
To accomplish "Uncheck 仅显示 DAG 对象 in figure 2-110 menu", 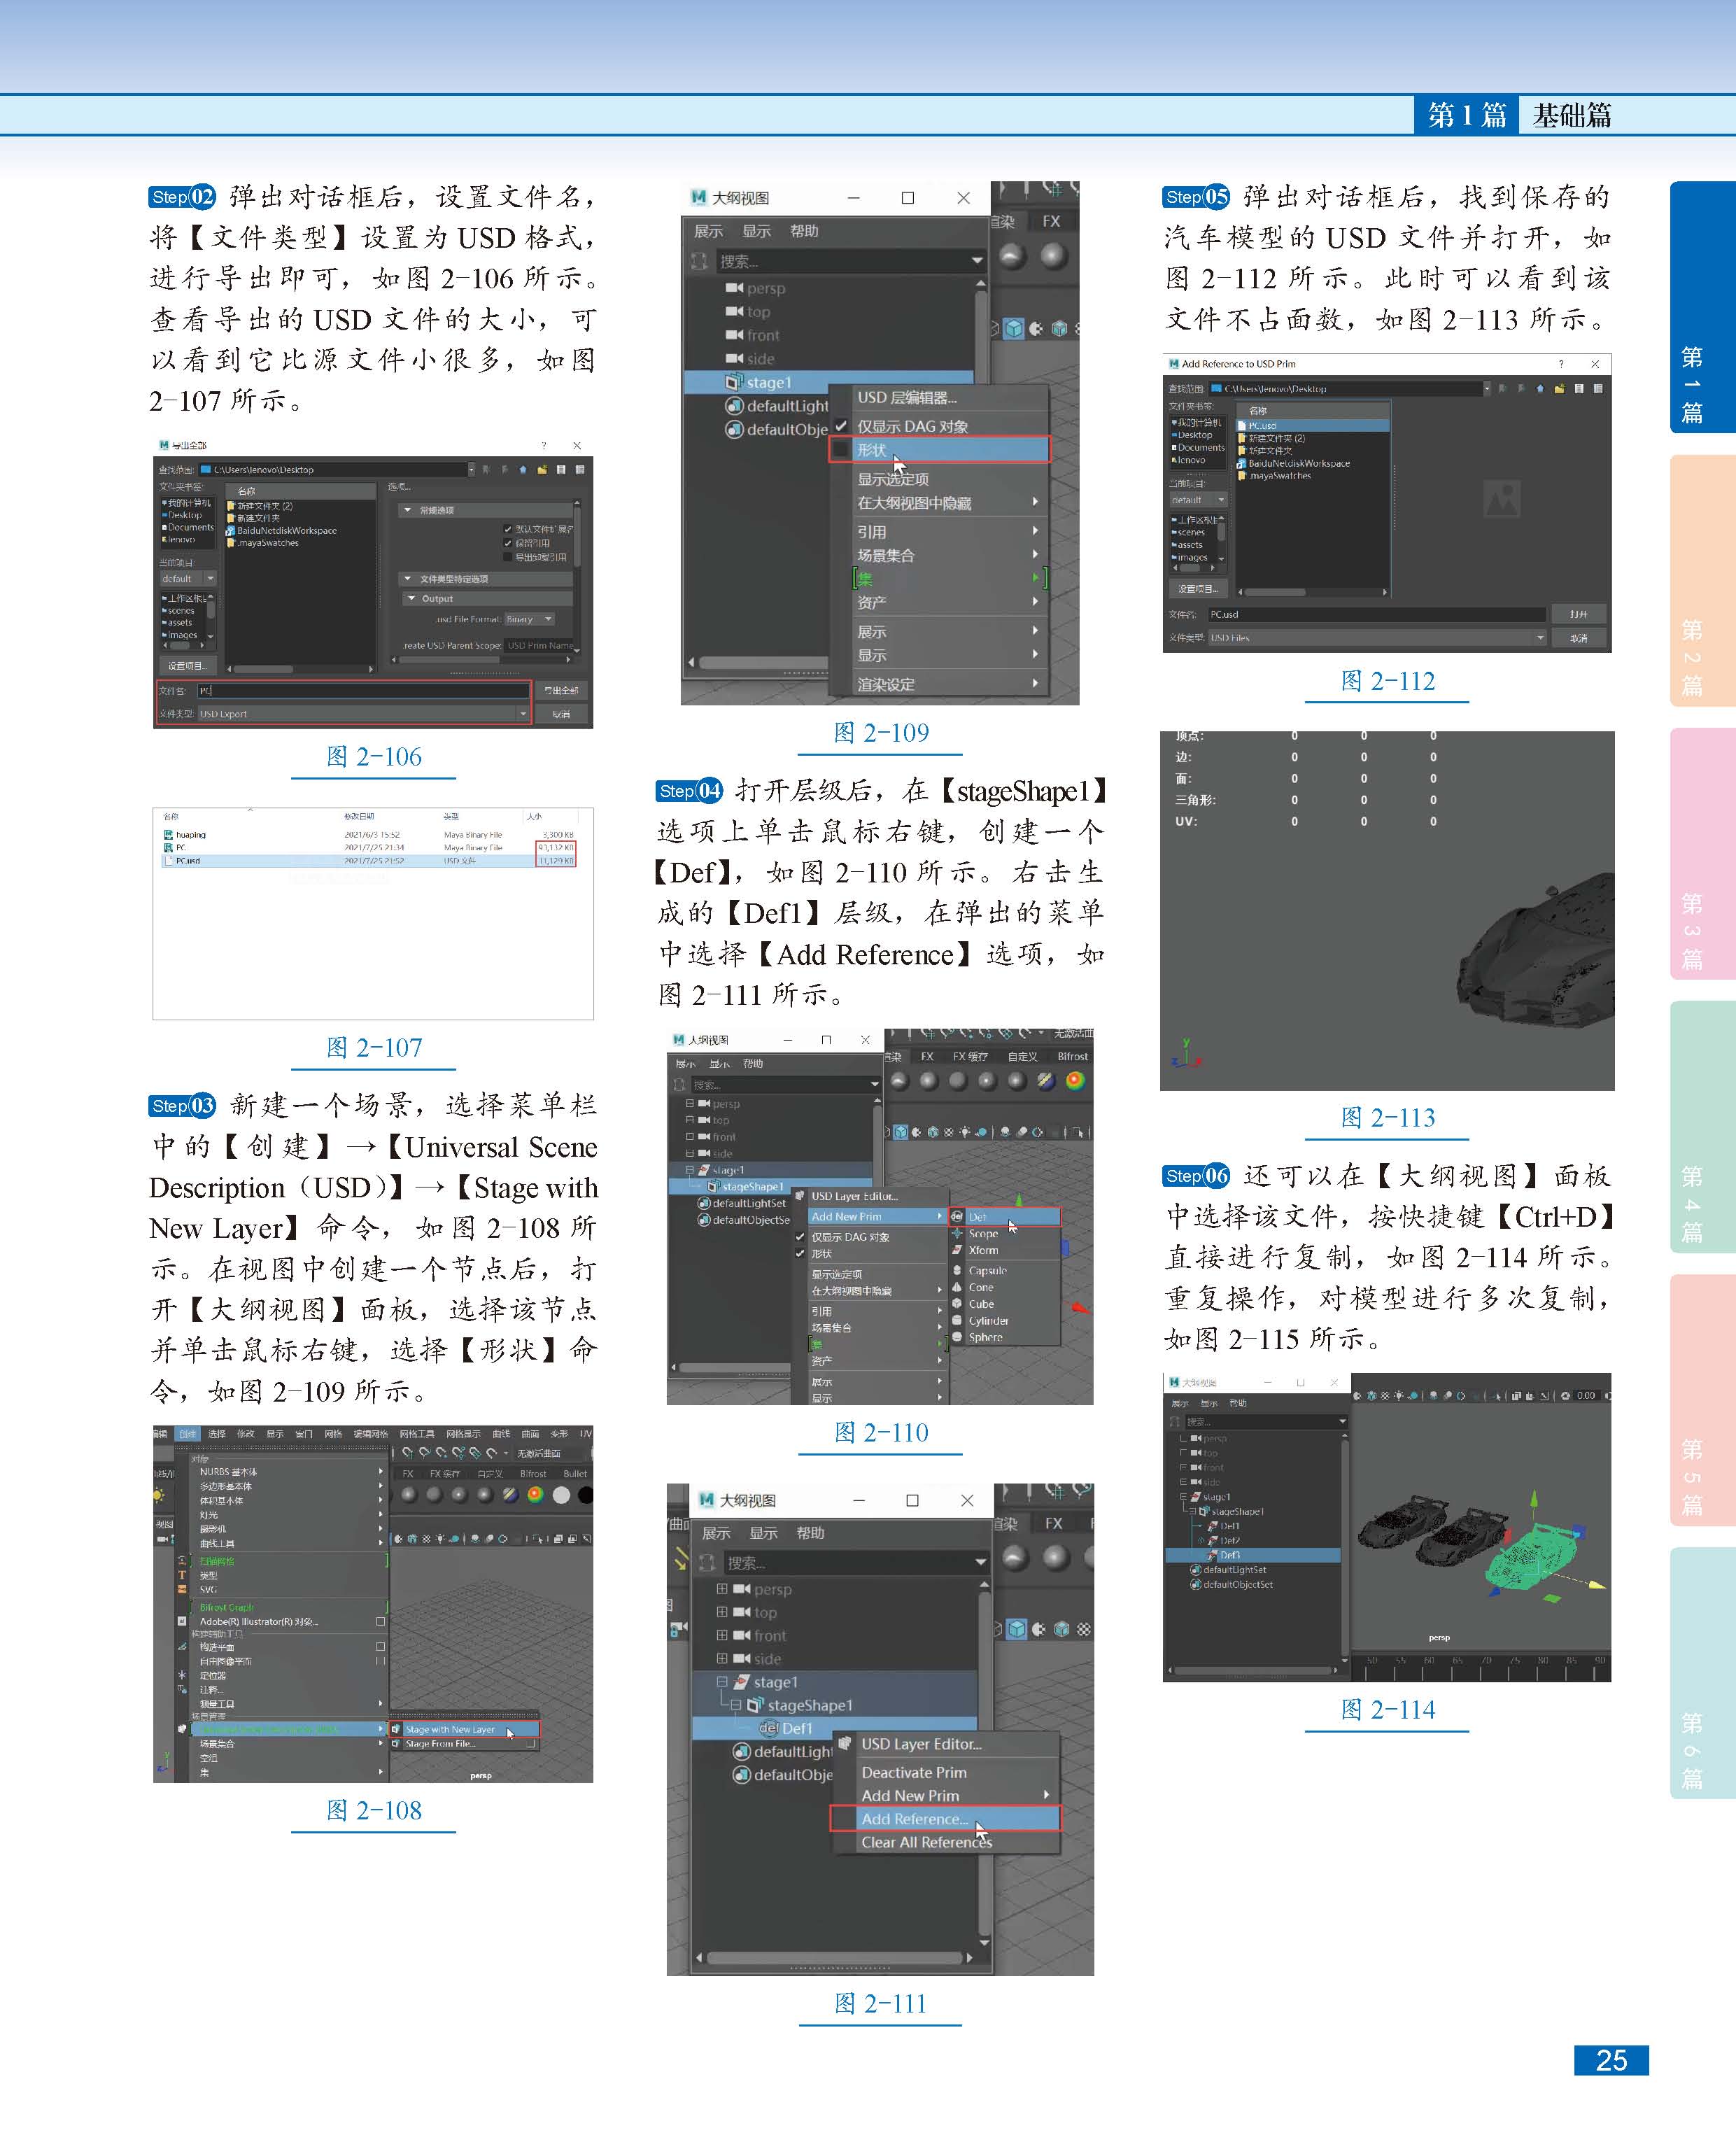I will [800, 1237].
